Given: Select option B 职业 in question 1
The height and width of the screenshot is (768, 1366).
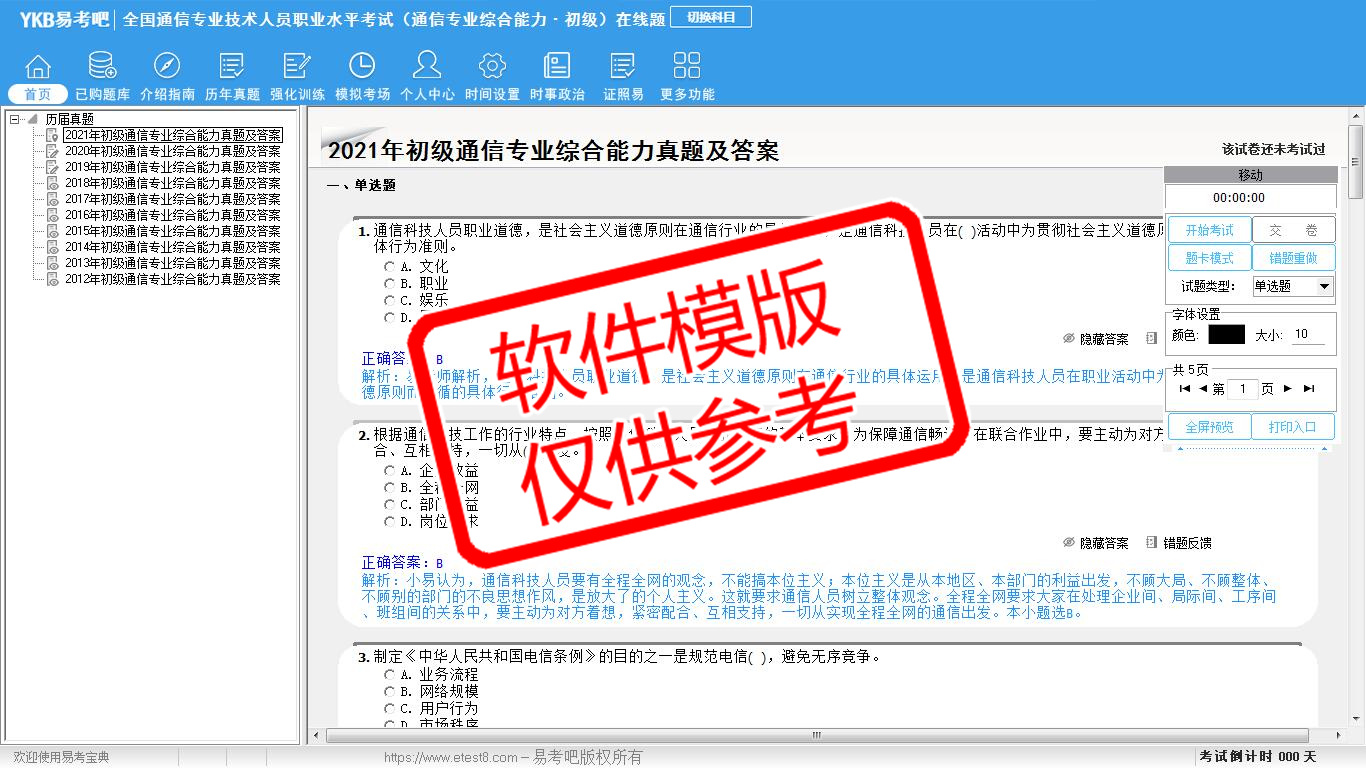Looking at the screenshot, I should pos(390,284).
